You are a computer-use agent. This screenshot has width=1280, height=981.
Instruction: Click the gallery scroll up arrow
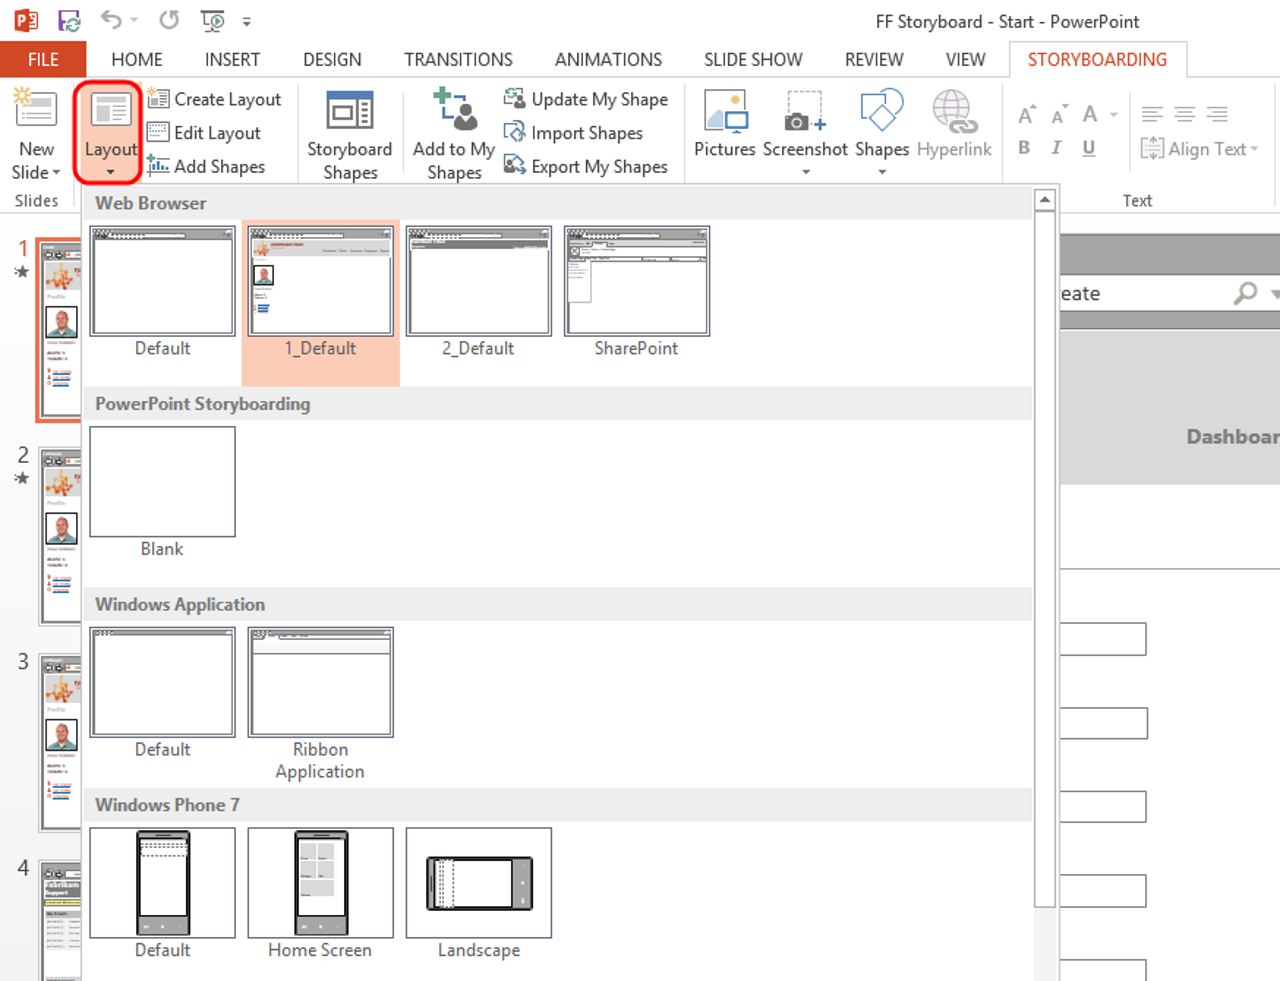pyautogui.click(x=1044, y=199)
